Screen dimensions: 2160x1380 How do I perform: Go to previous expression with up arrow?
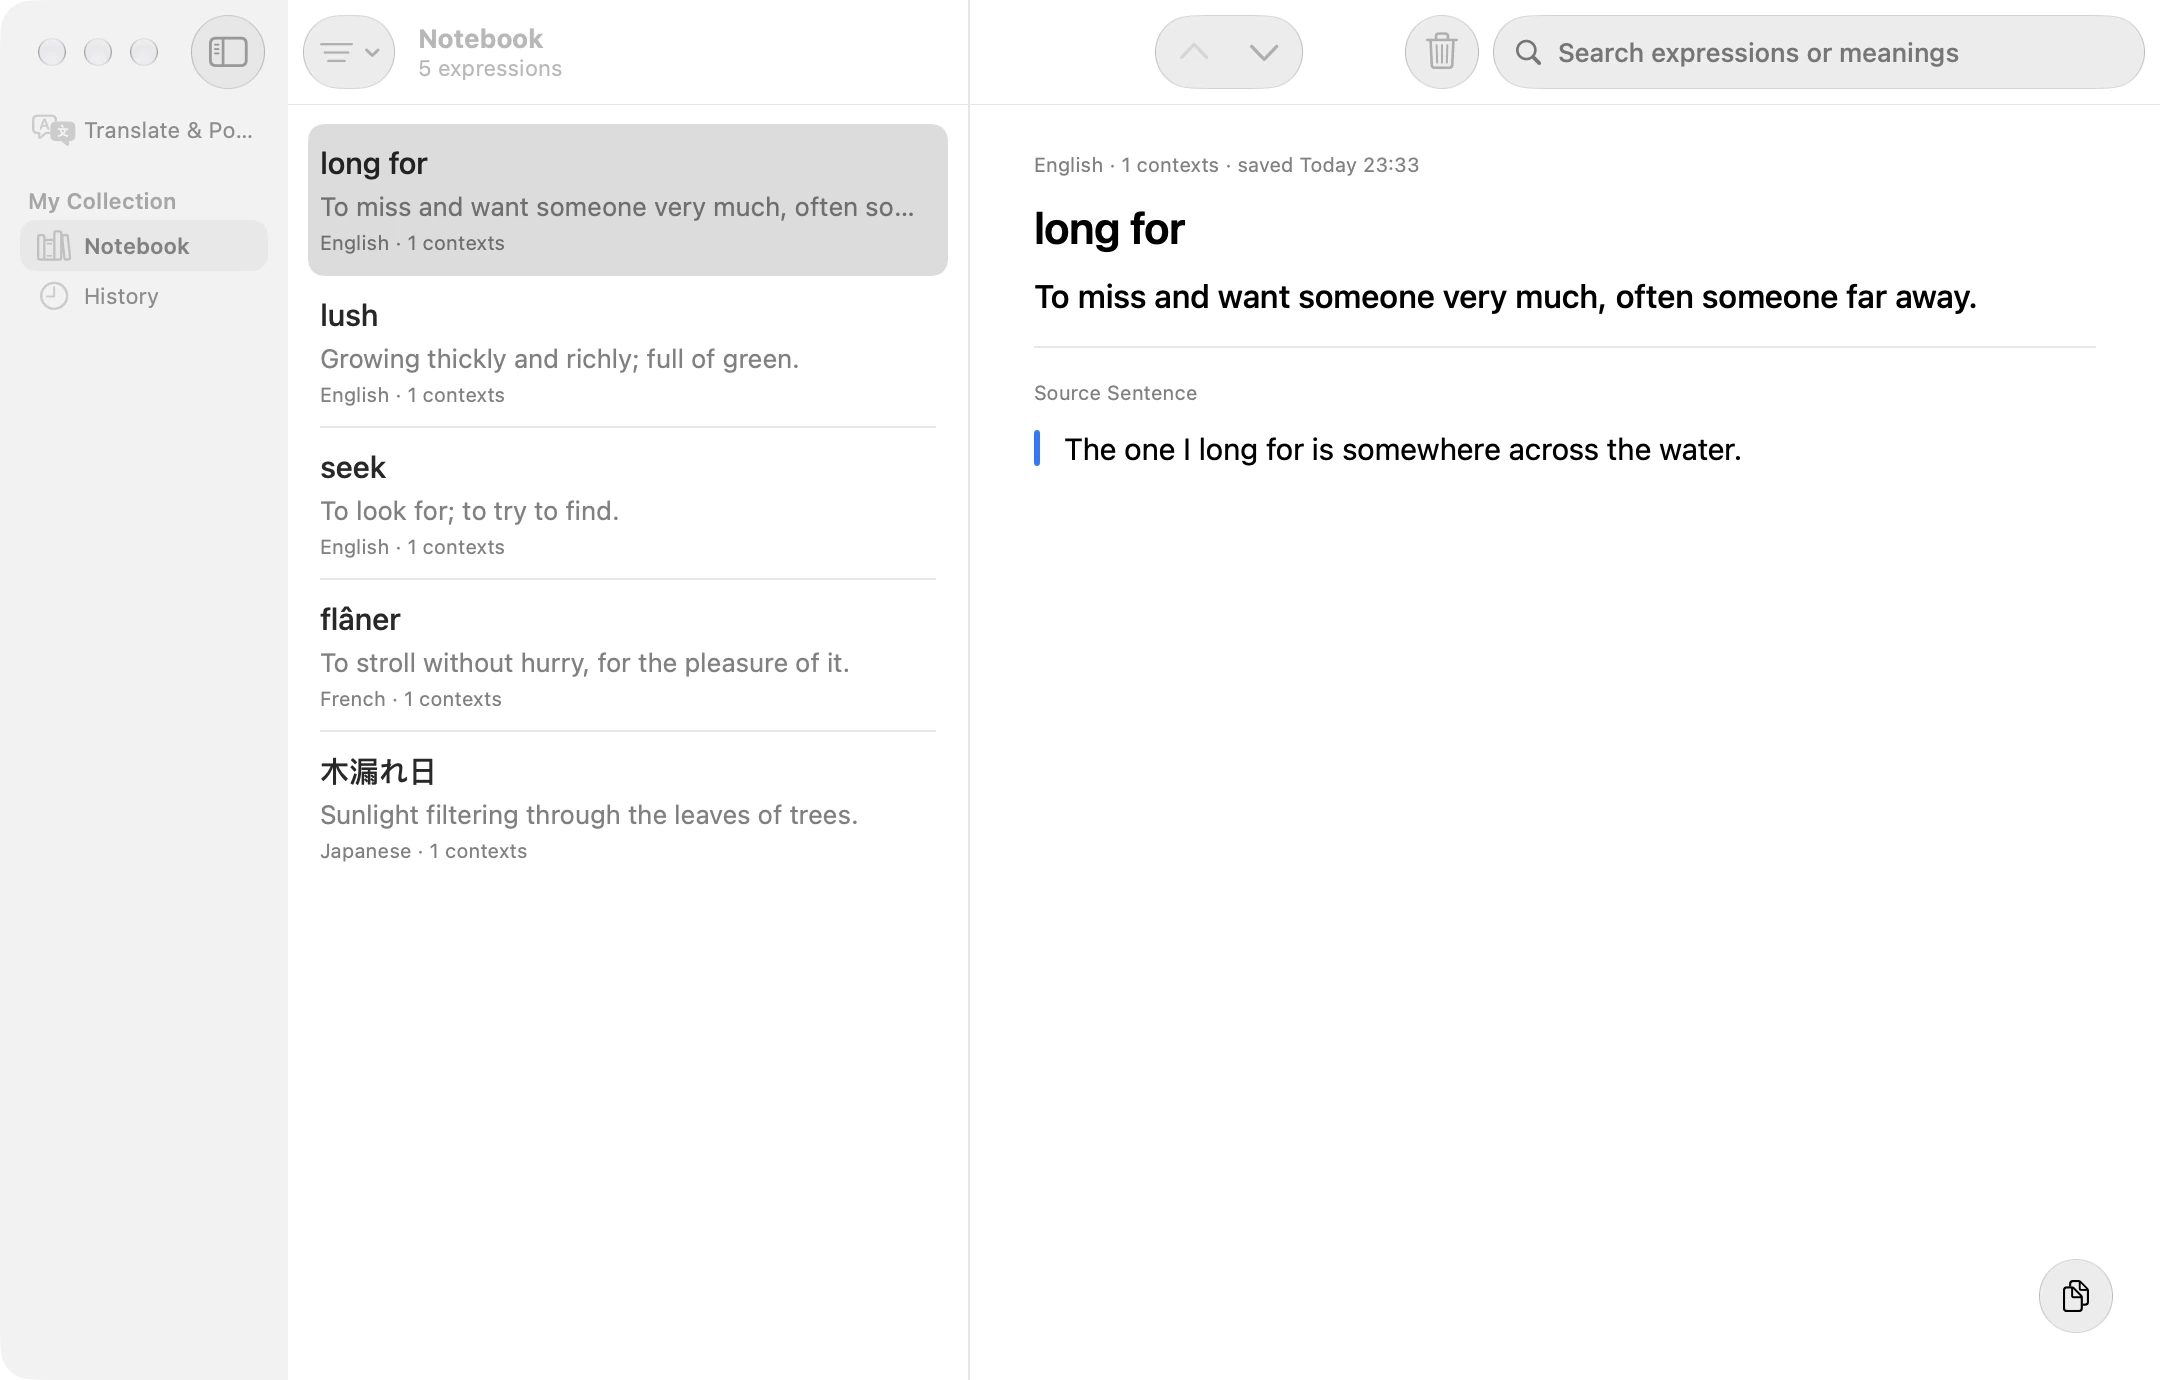pos(1194,52)
